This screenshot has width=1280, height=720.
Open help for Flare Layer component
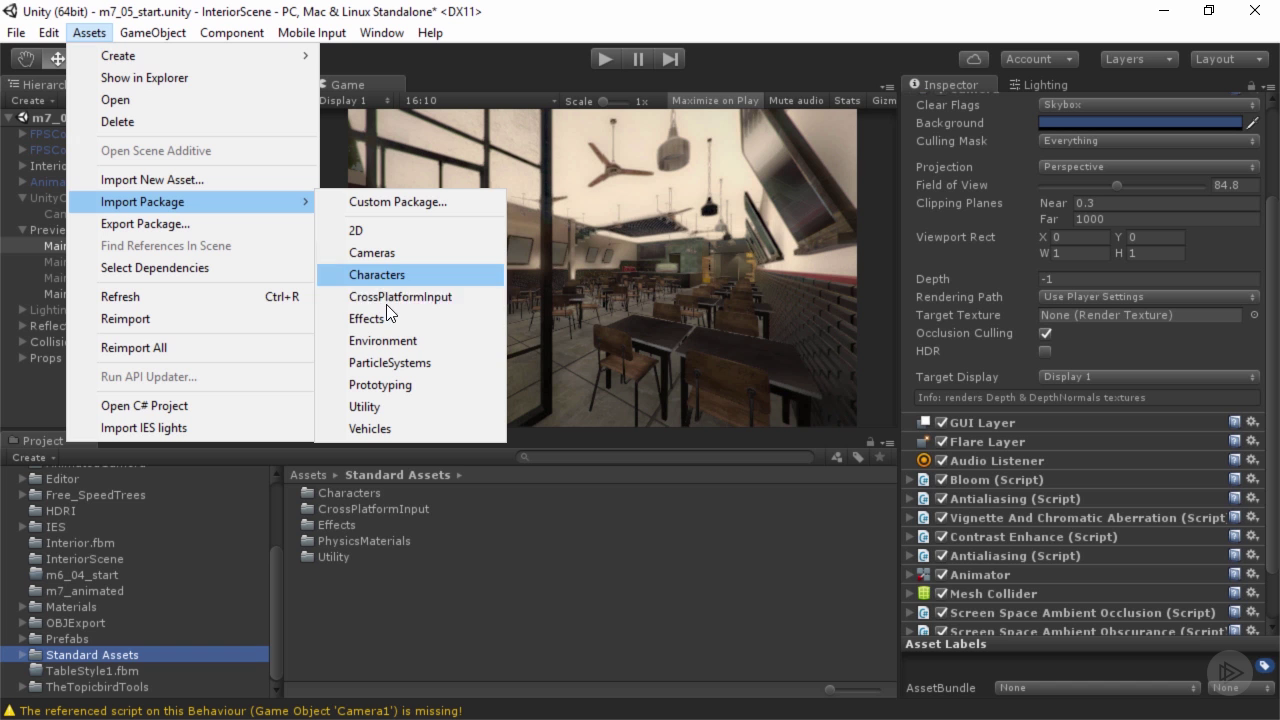(x=1235, y=441)
